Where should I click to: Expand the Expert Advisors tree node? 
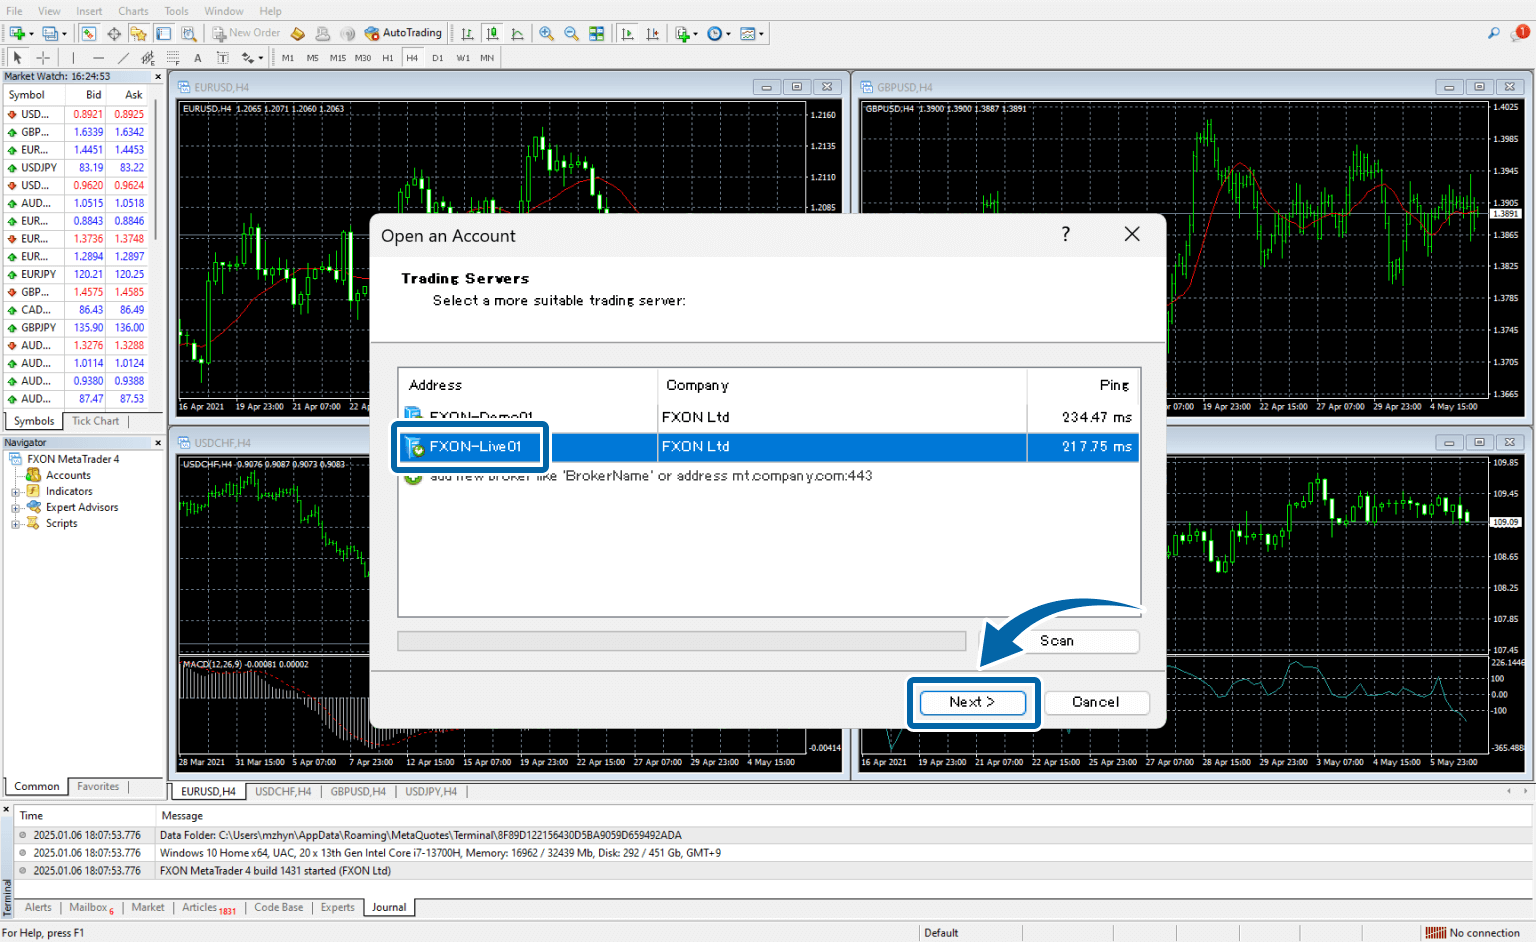[15, 508]
